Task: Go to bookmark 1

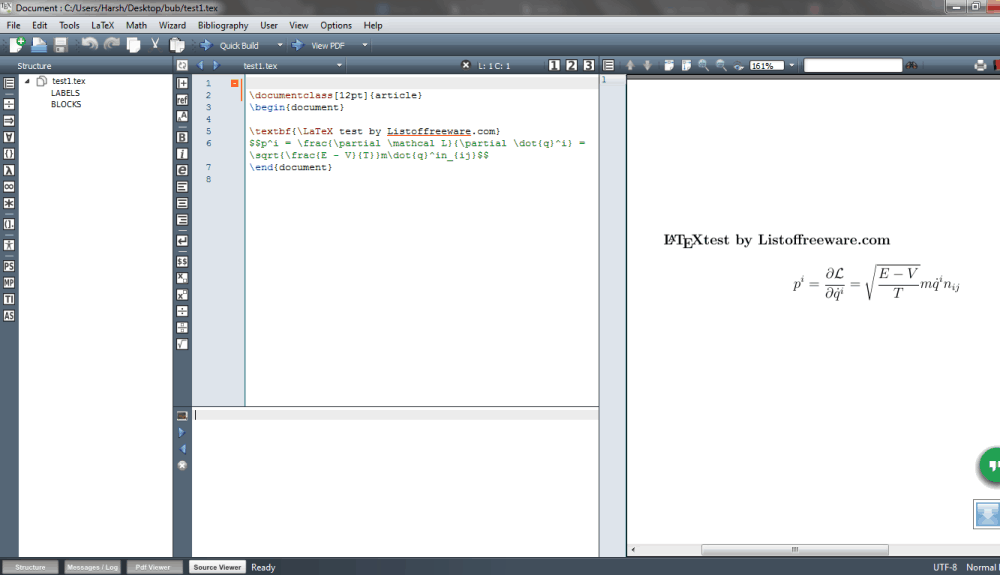Action: coord(554,65)
